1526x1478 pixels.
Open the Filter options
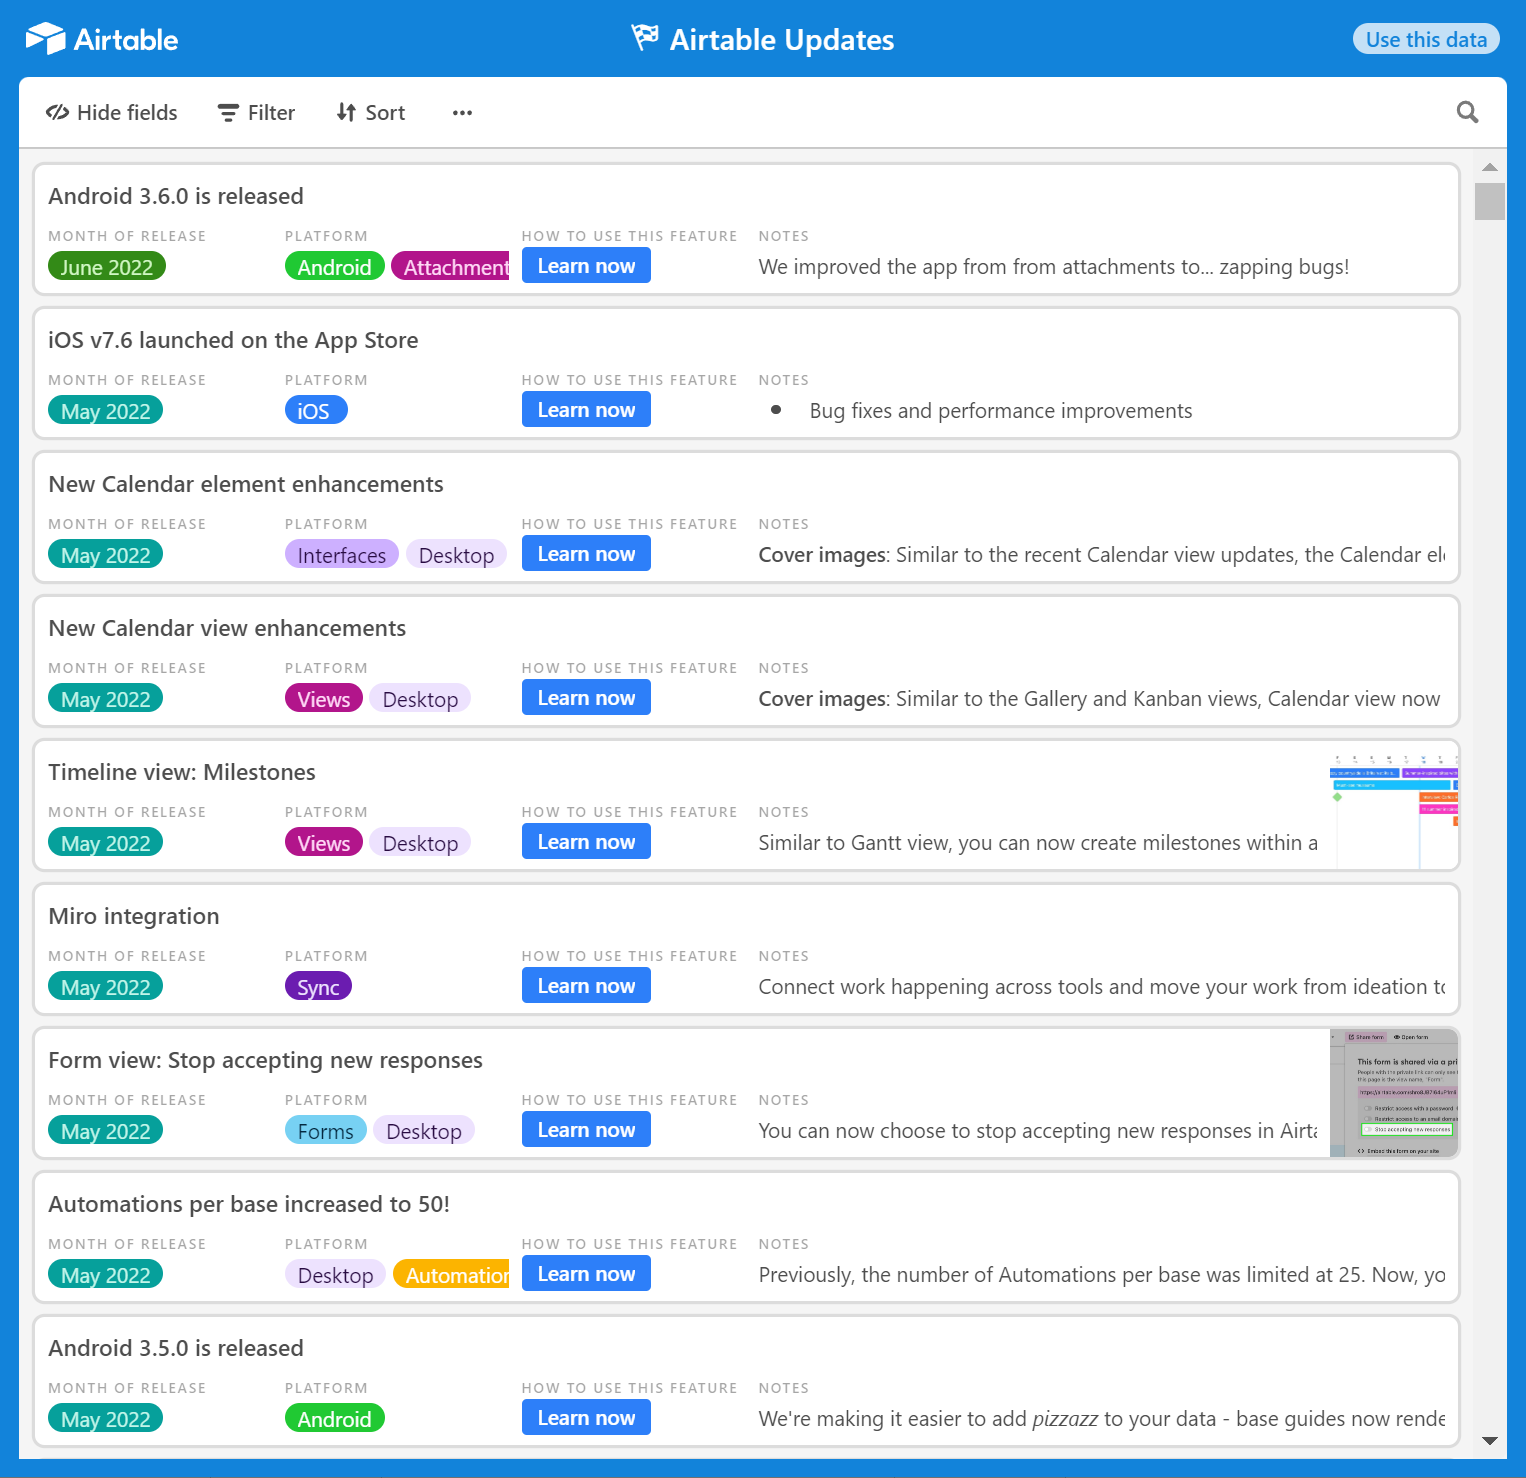pyautogui.click(x=257, y=113)
